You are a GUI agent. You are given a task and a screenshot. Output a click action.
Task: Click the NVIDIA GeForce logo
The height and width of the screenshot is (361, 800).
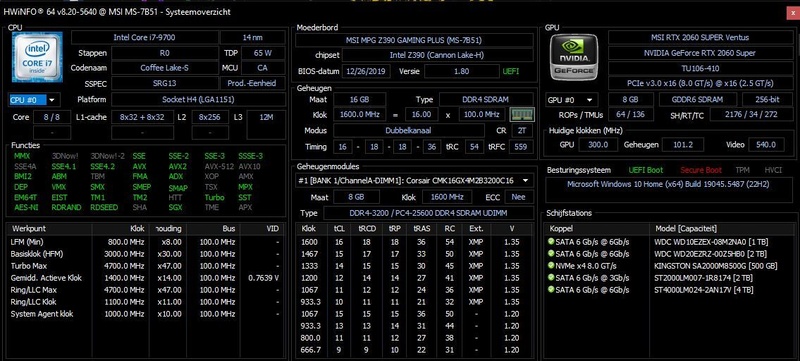point(574,57)
